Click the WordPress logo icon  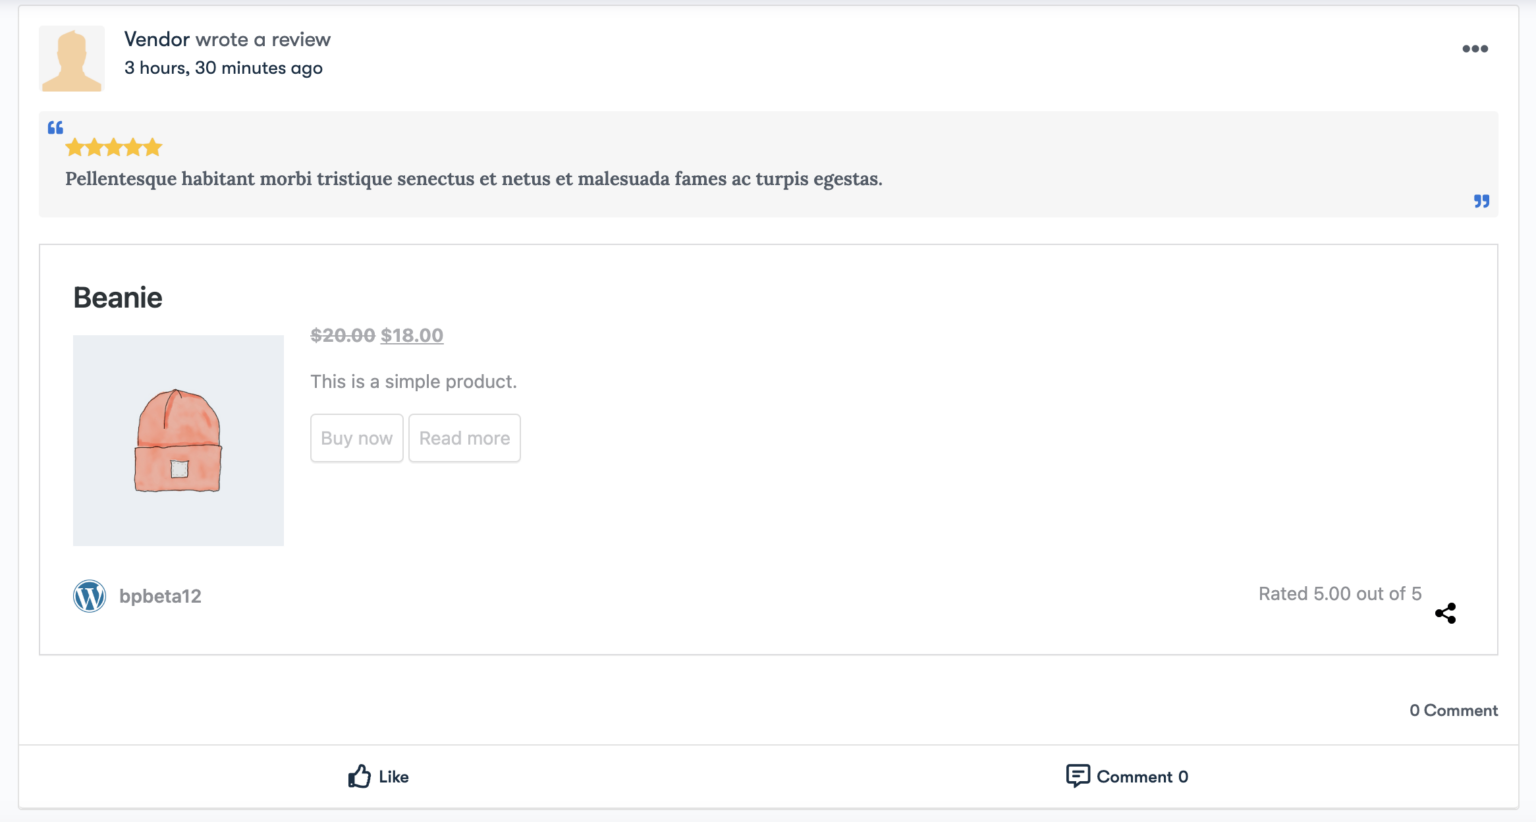coord(90,596)
